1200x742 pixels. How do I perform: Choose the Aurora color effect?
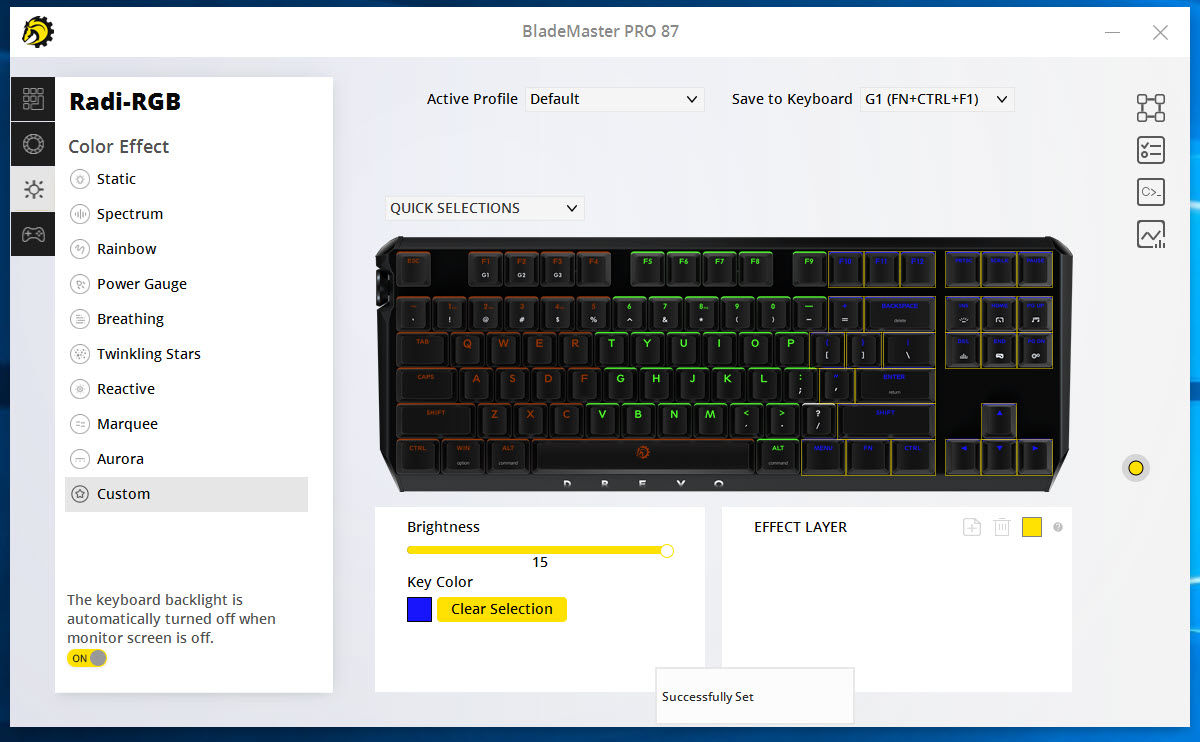coord(186,459)
